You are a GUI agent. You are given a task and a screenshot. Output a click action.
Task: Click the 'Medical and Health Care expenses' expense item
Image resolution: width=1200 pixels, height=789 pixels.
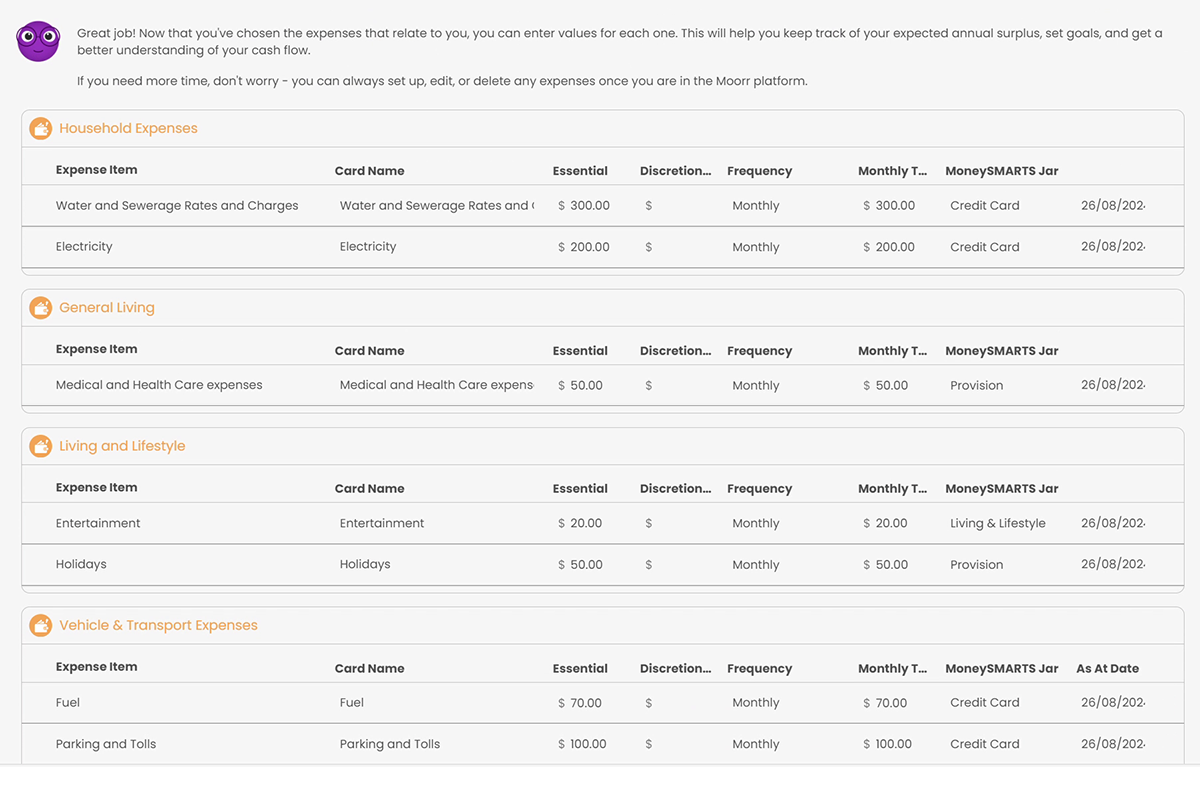159,385
